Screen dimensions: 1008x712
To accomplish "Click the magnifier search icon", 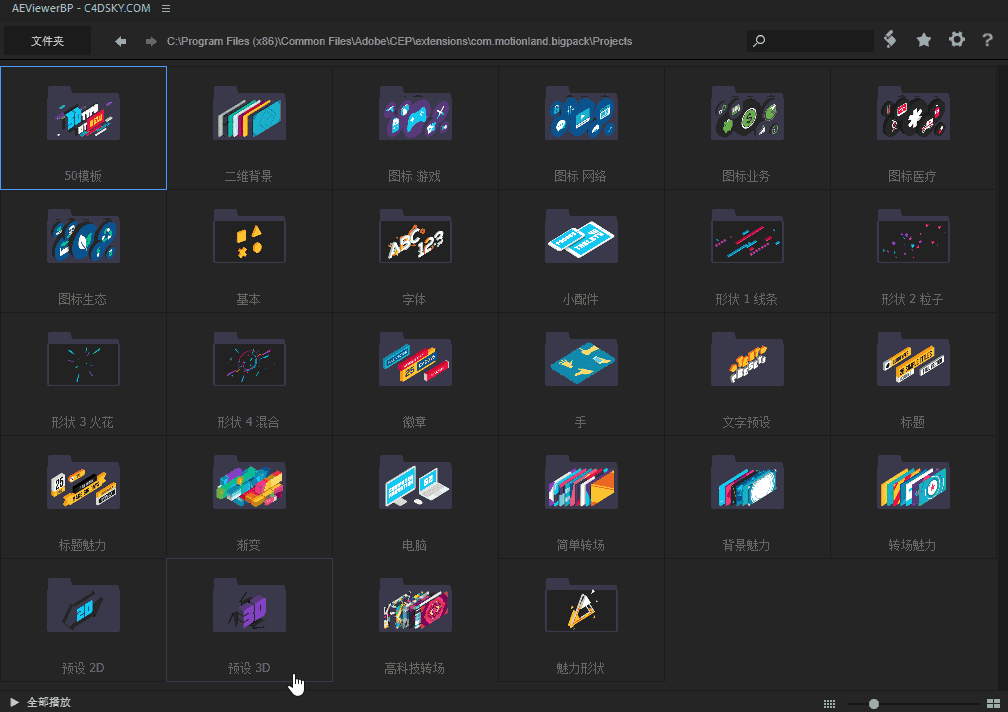I will click(759, 41).
